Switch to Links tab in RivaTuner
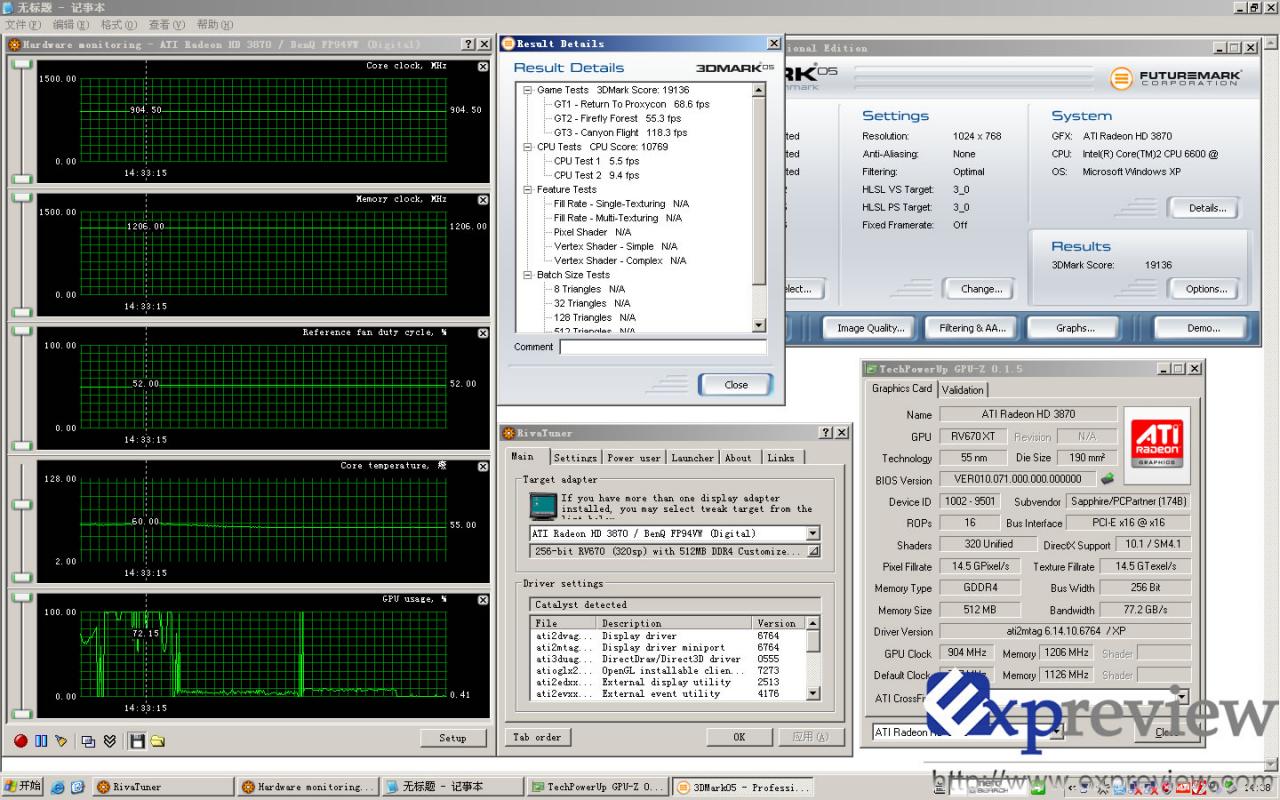The width and height of the screenshot is (1280, 800). (781, 458)
